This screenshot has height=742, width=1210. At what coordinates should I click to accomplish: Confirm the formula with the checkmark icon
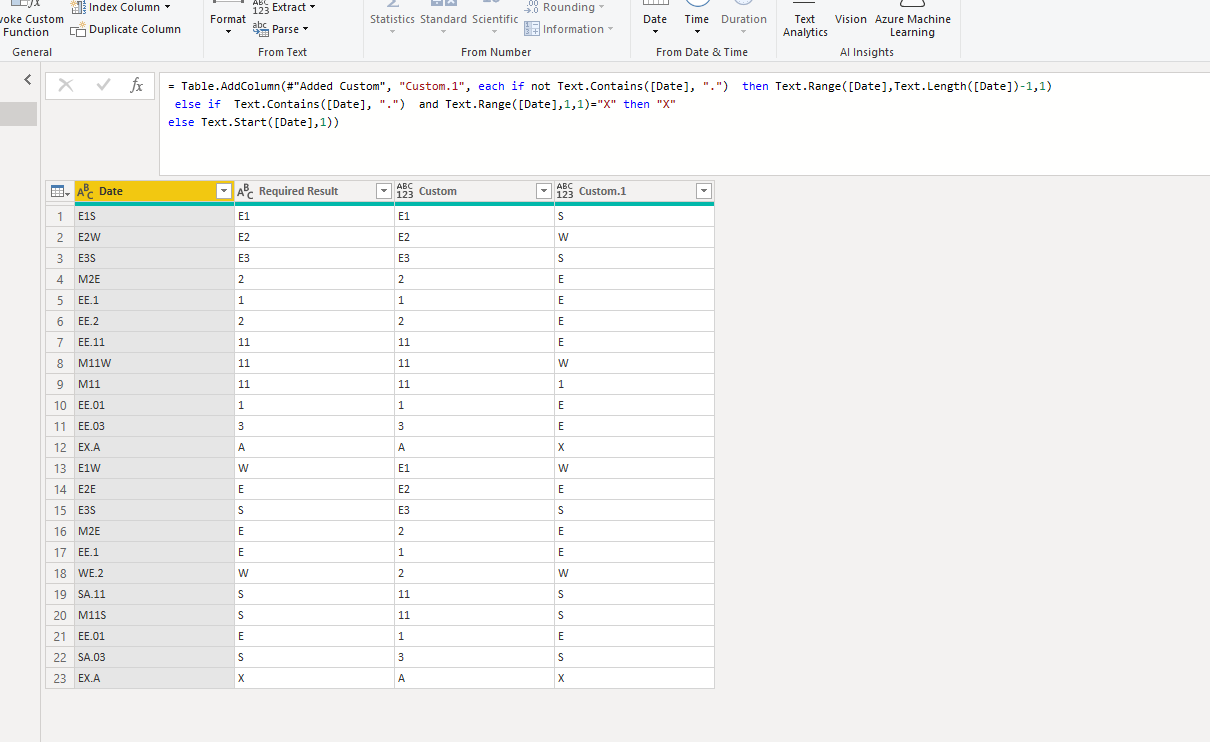[103, 86]
